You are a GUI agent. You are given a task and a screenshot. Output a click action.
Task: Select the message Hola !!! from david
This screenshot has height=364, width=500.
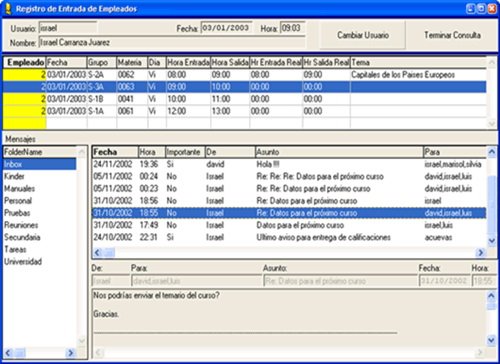pos(289,164)
